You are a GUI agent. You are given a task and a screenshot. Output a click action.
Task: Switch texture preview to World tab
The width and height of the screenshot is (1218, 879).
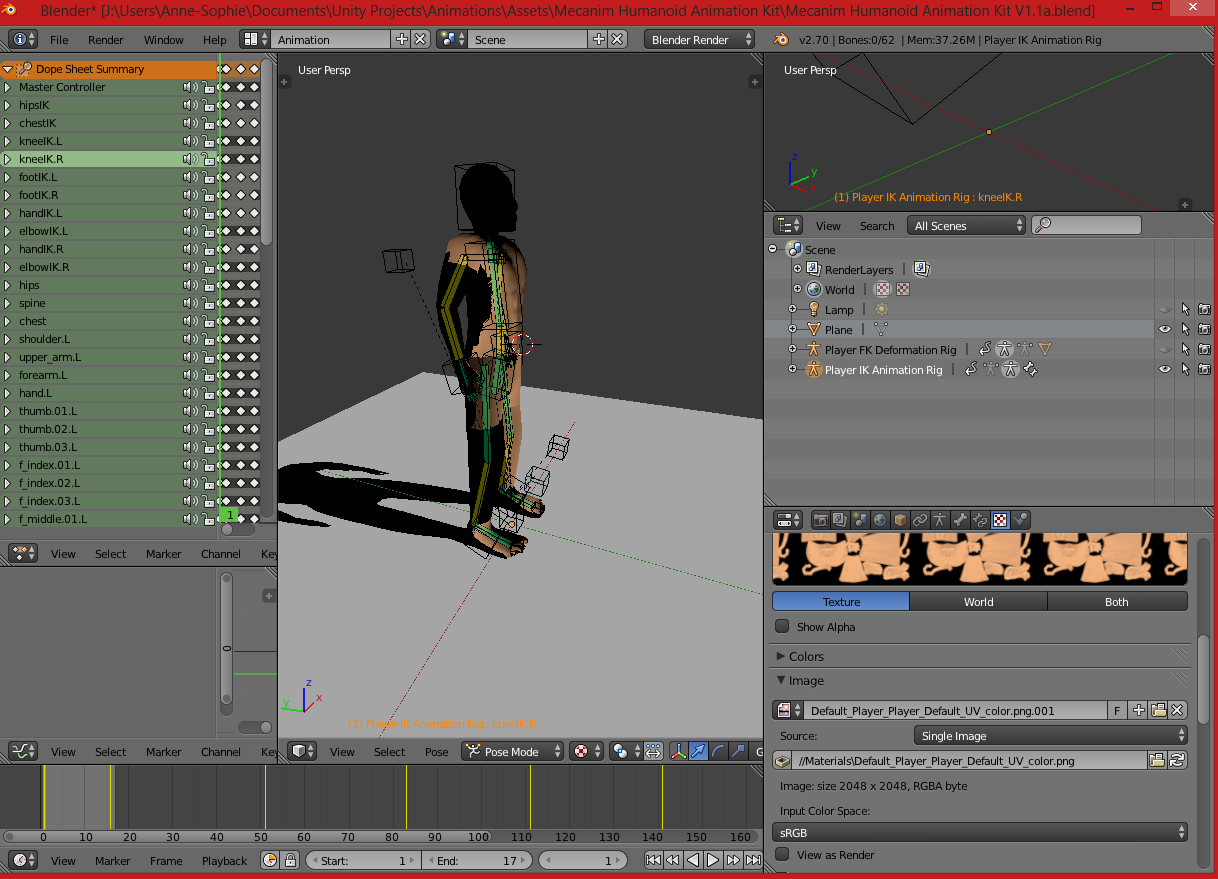tap(978, 601)
